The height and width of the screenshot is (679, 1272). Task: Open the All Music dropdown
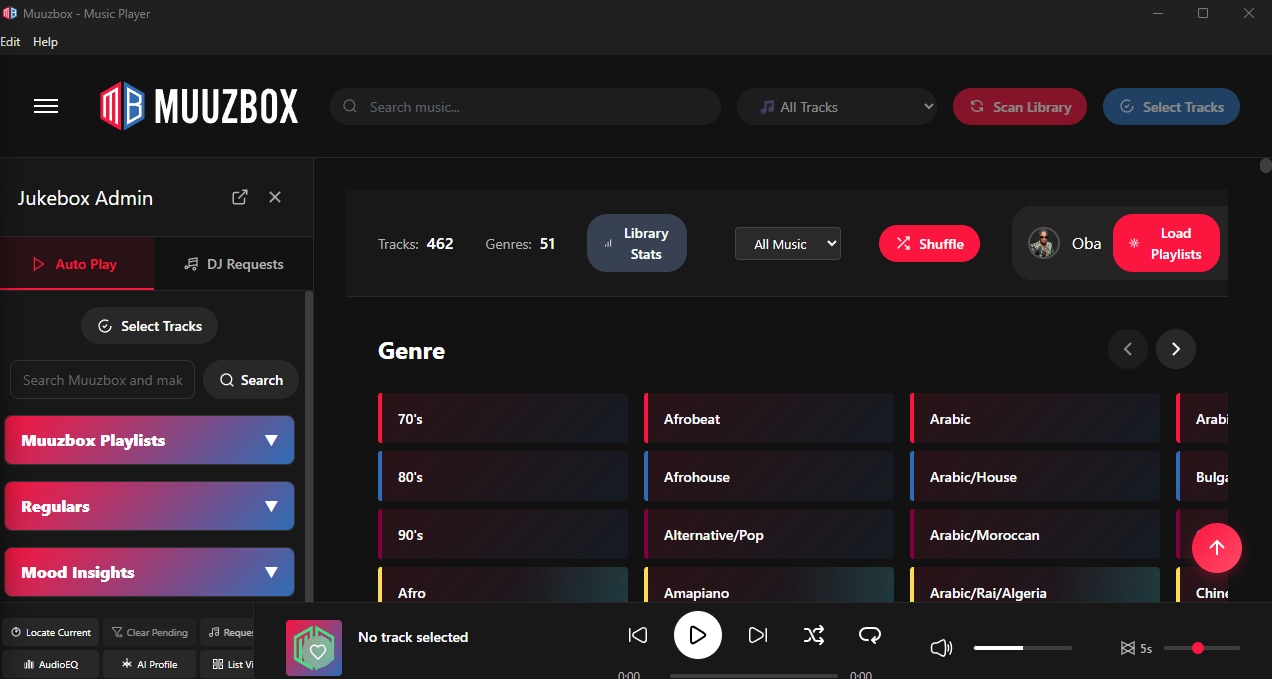788,244
